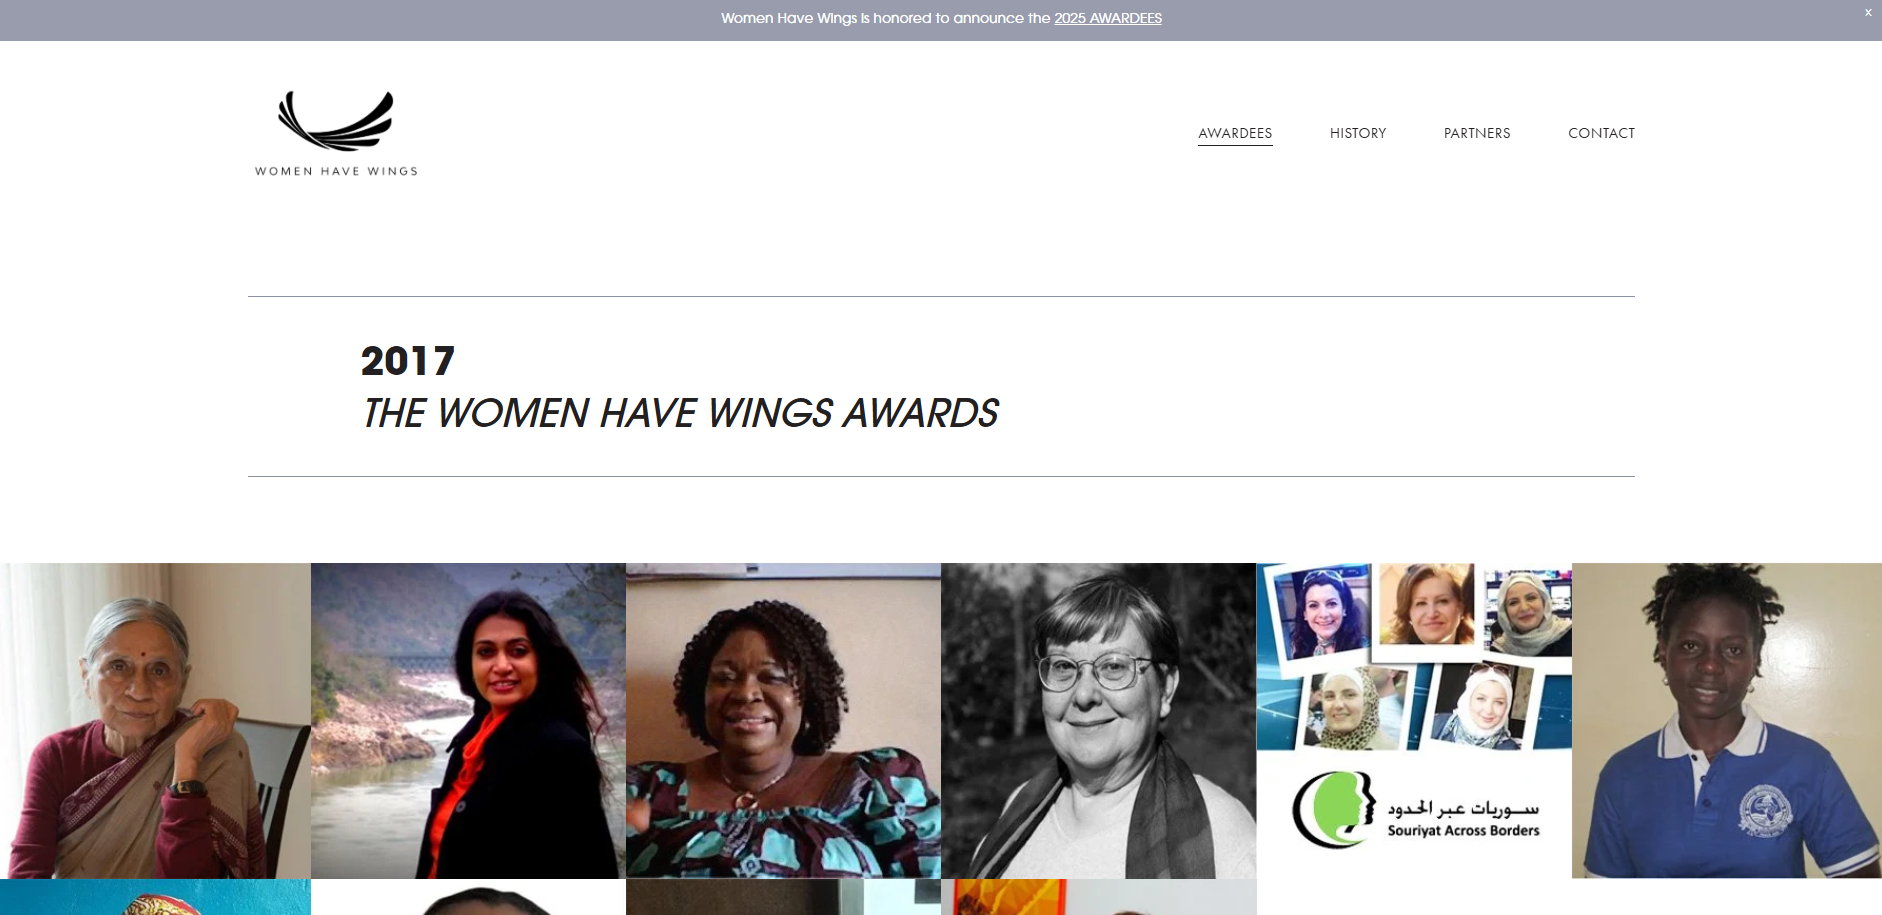1882x915 pixels.
Task: Click the woman in teal patterned dress
Action: point(783,720)
